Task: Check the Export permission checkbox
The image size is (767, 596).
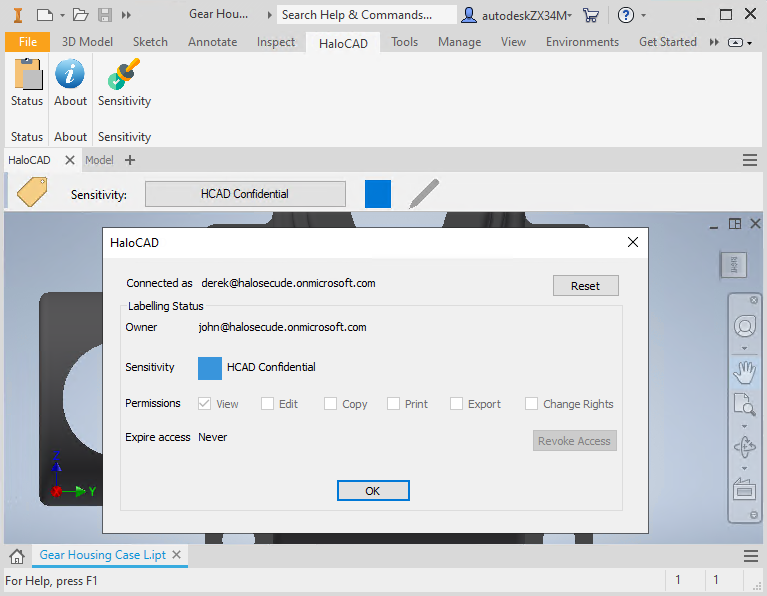Action: (x=457, y=404)
